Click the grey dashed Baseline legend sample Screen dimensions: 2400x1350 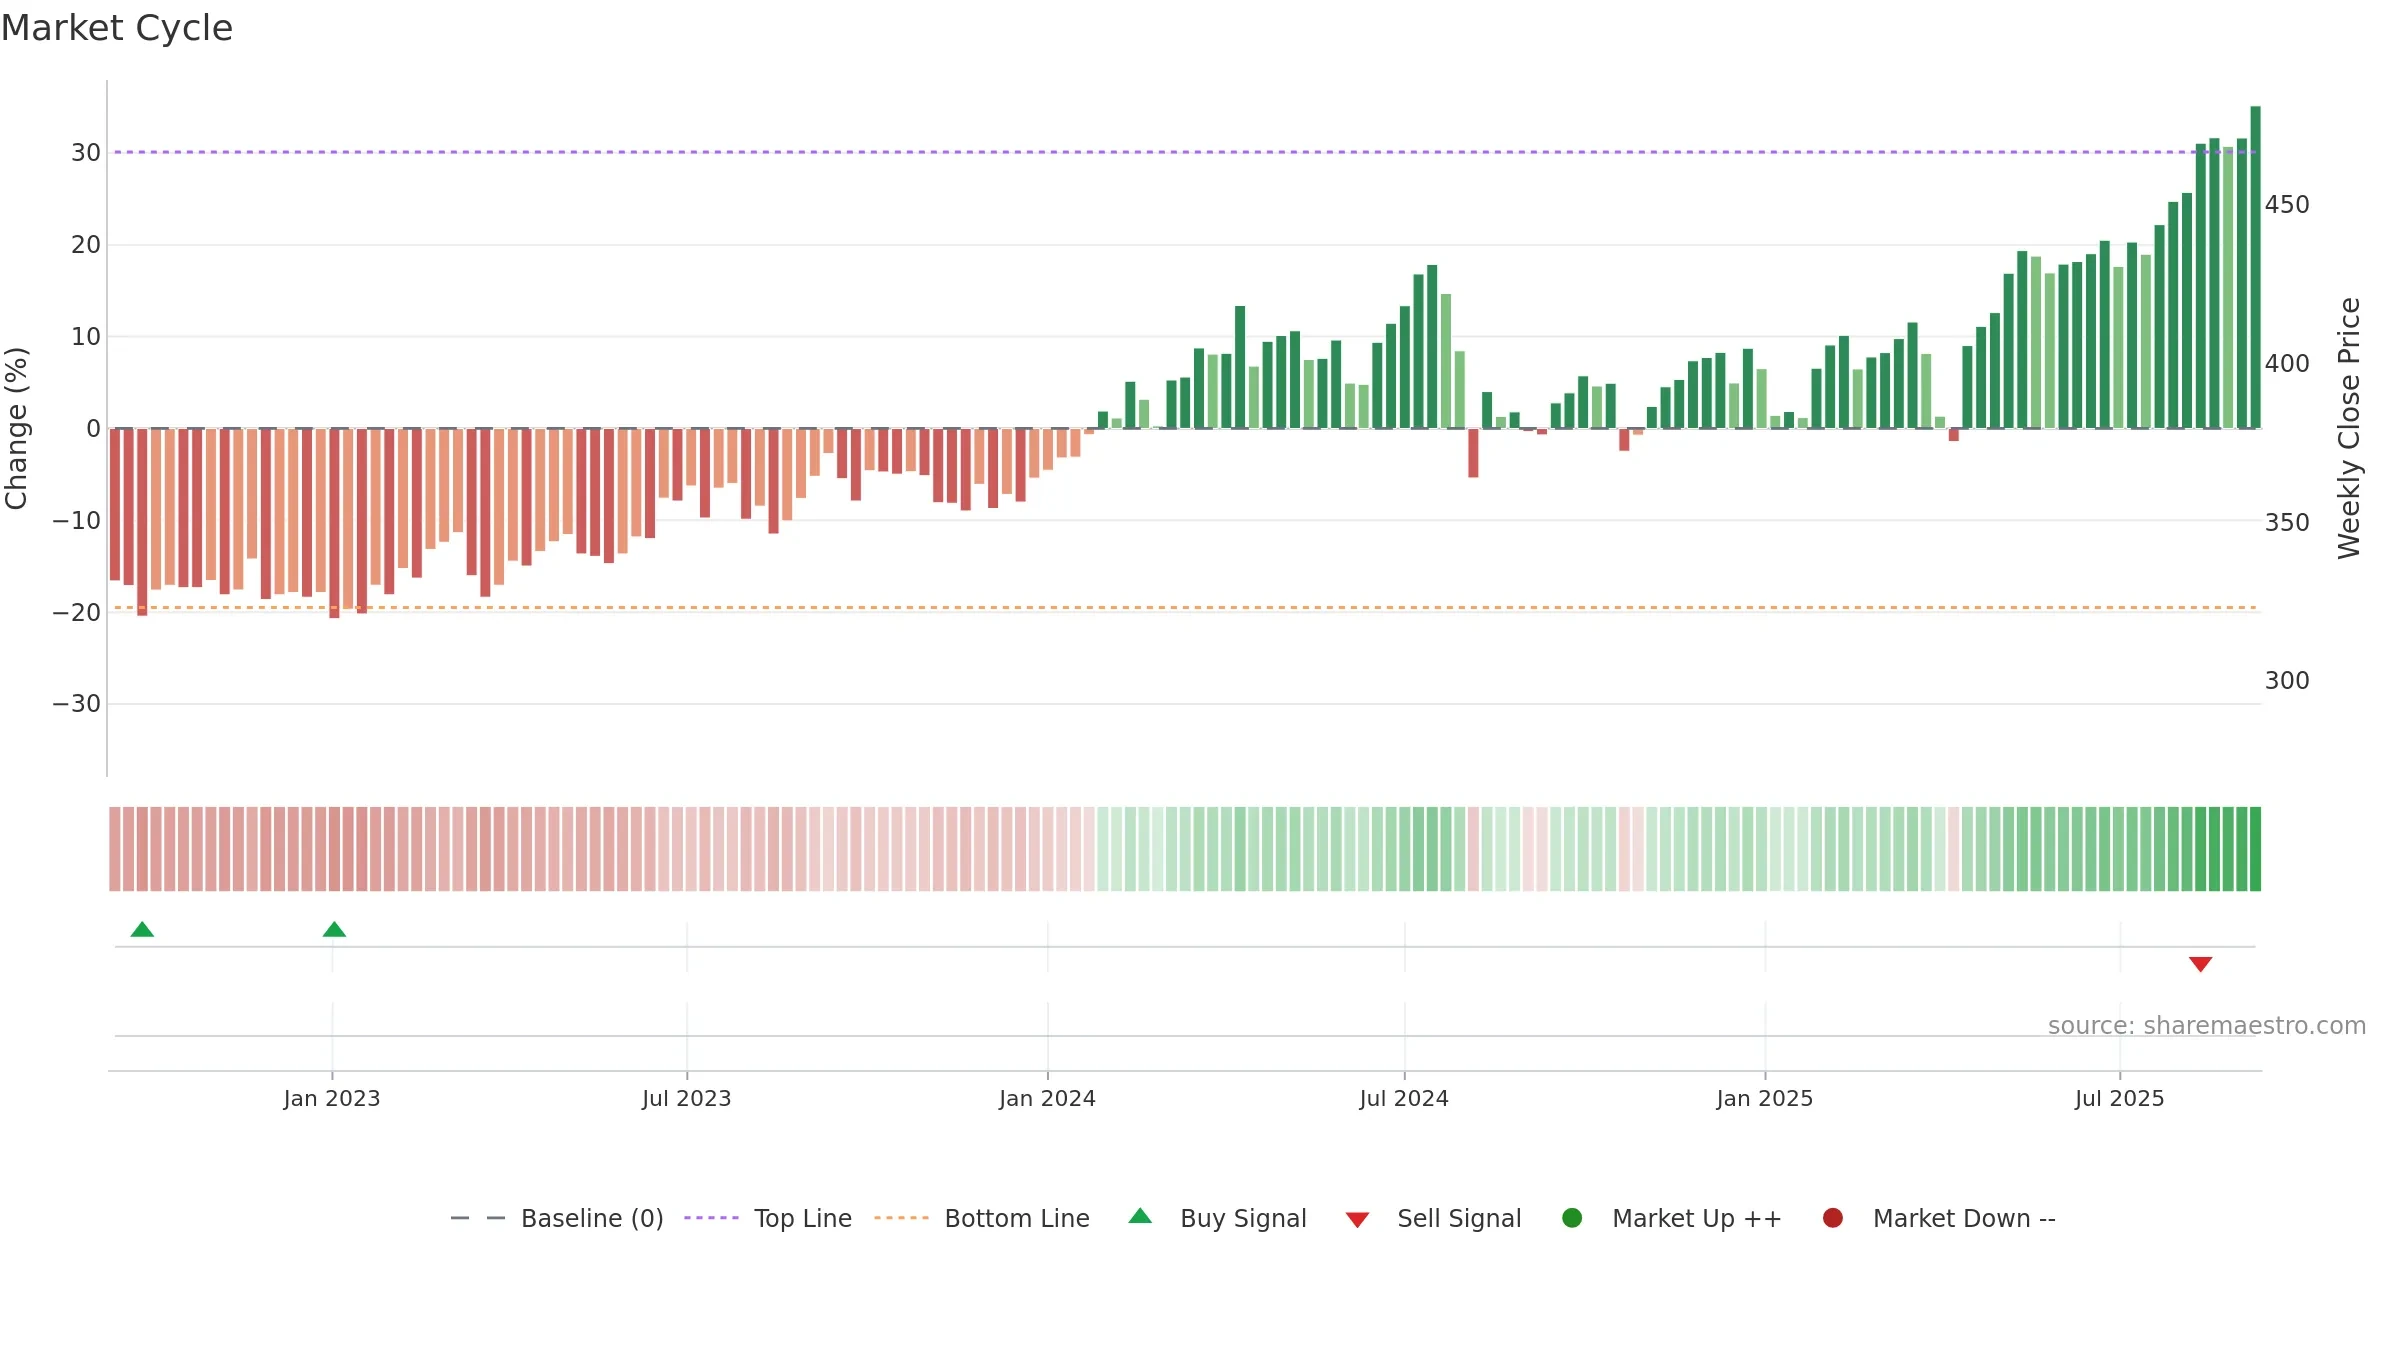point(478,1218)
